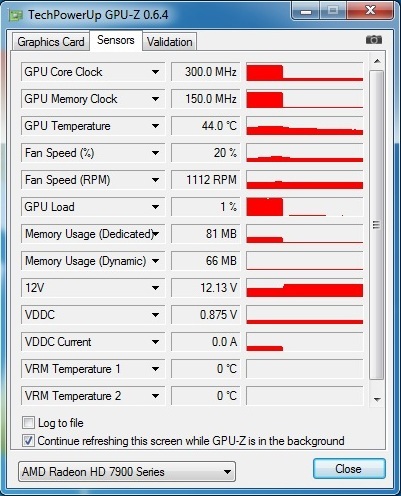401x496 pixels.
Task: Open the GPU Core Clock sensor dropdown
Action: [x=155, y=72]
